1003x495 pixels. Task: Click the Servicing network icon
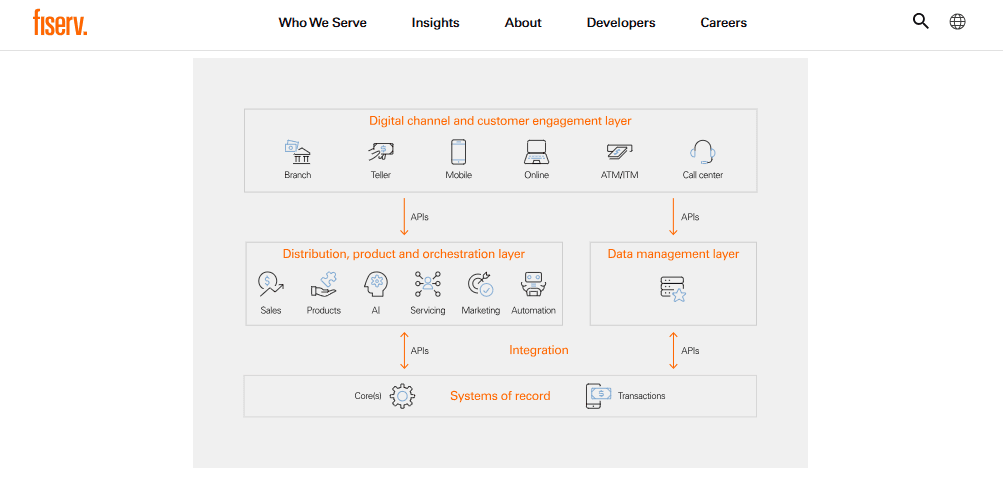(427, 285)
